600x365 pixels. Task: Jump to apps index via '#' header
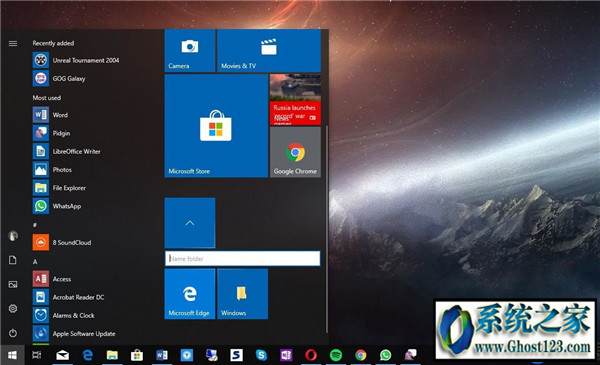tap(35, 225)
